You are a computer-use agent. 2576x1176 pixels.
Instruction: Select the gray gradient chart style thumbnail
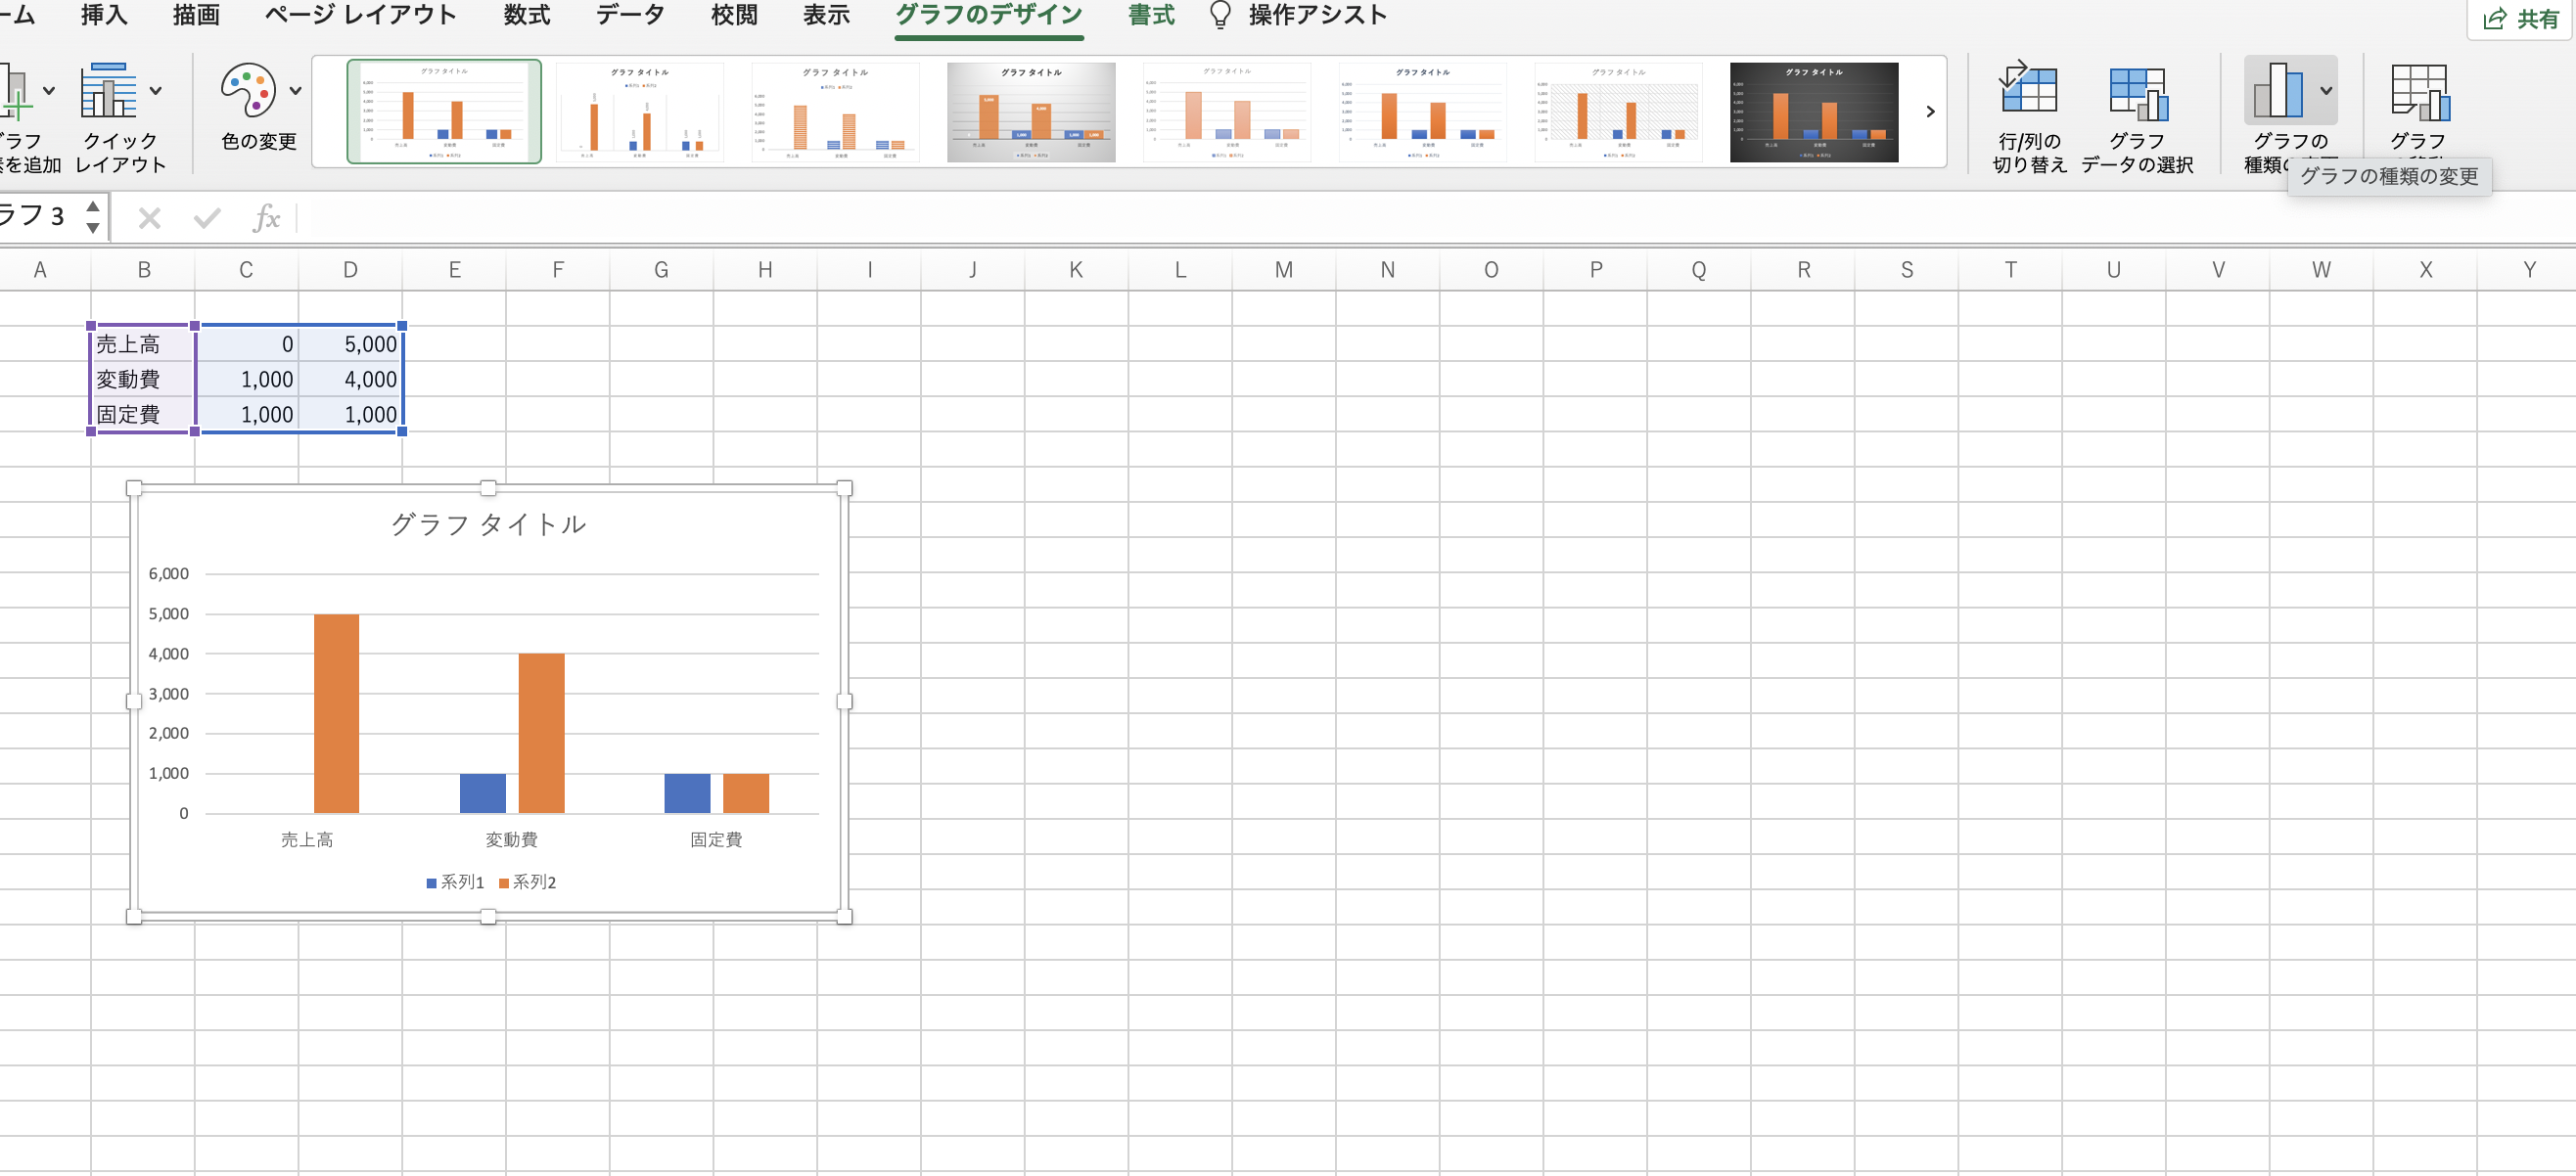[1030, 111]
